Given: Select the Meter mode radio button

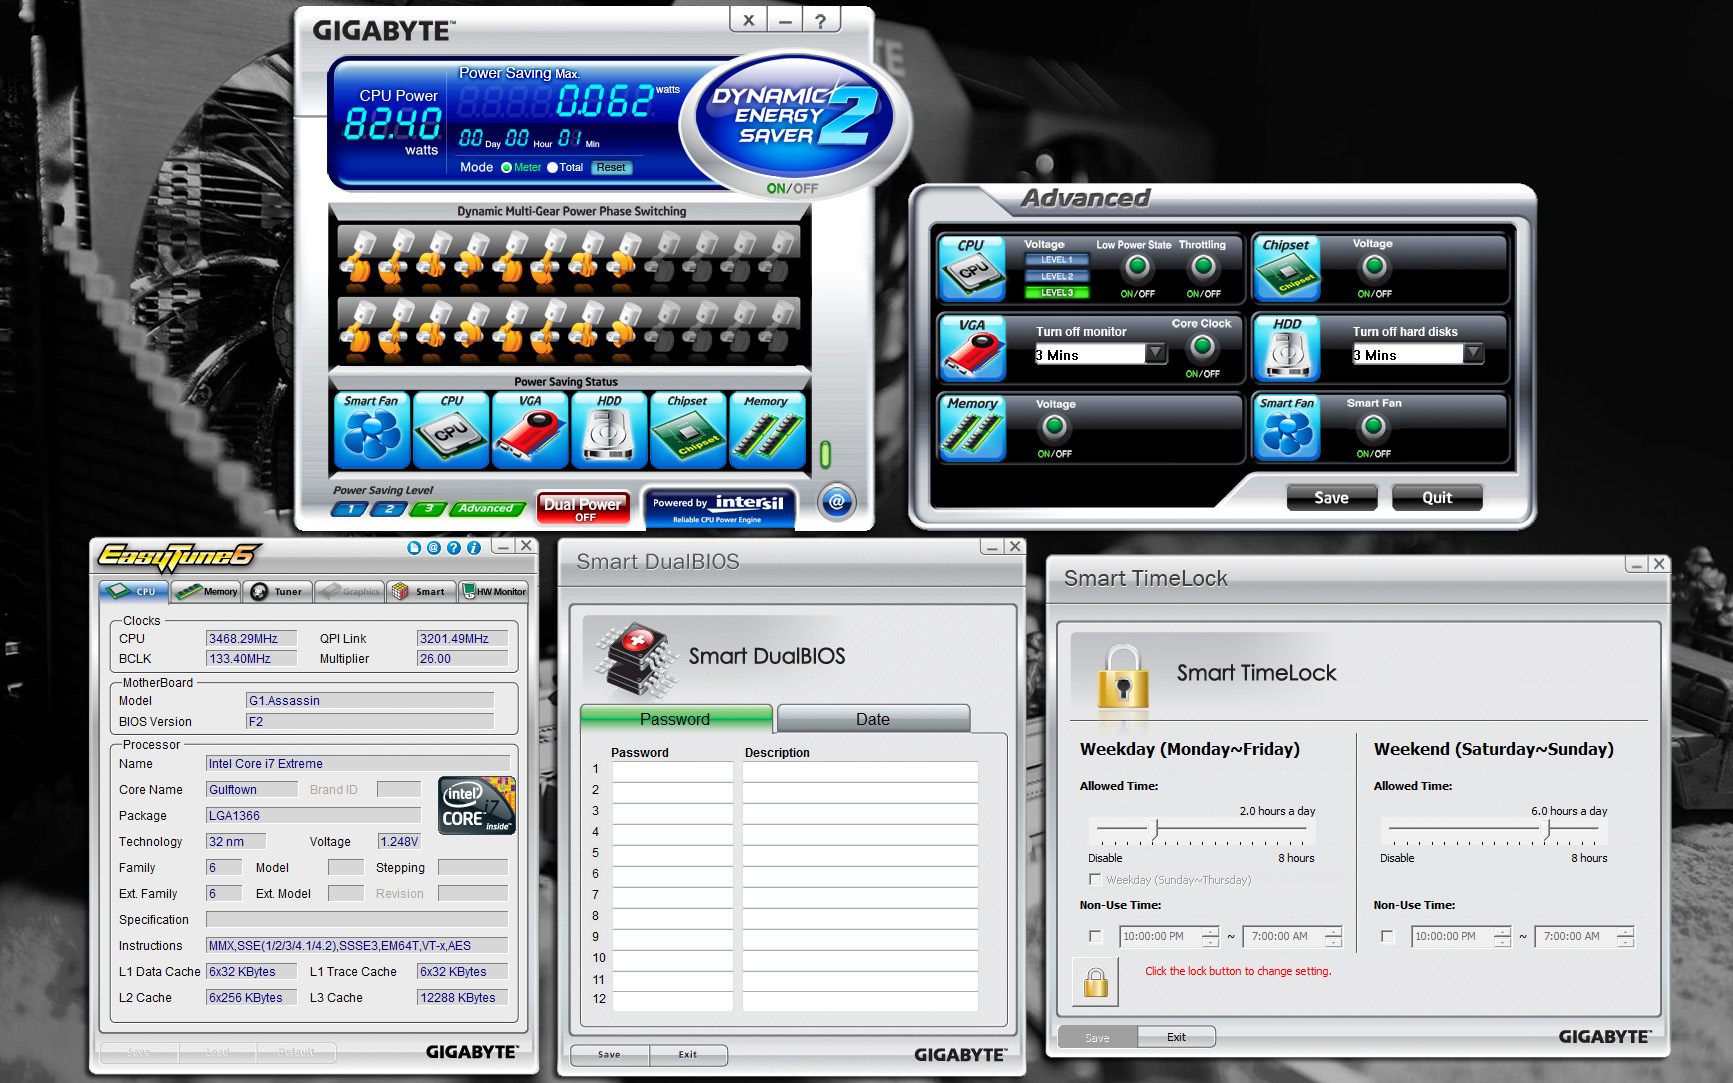Looking at the screenshot, I should point(507,168).
